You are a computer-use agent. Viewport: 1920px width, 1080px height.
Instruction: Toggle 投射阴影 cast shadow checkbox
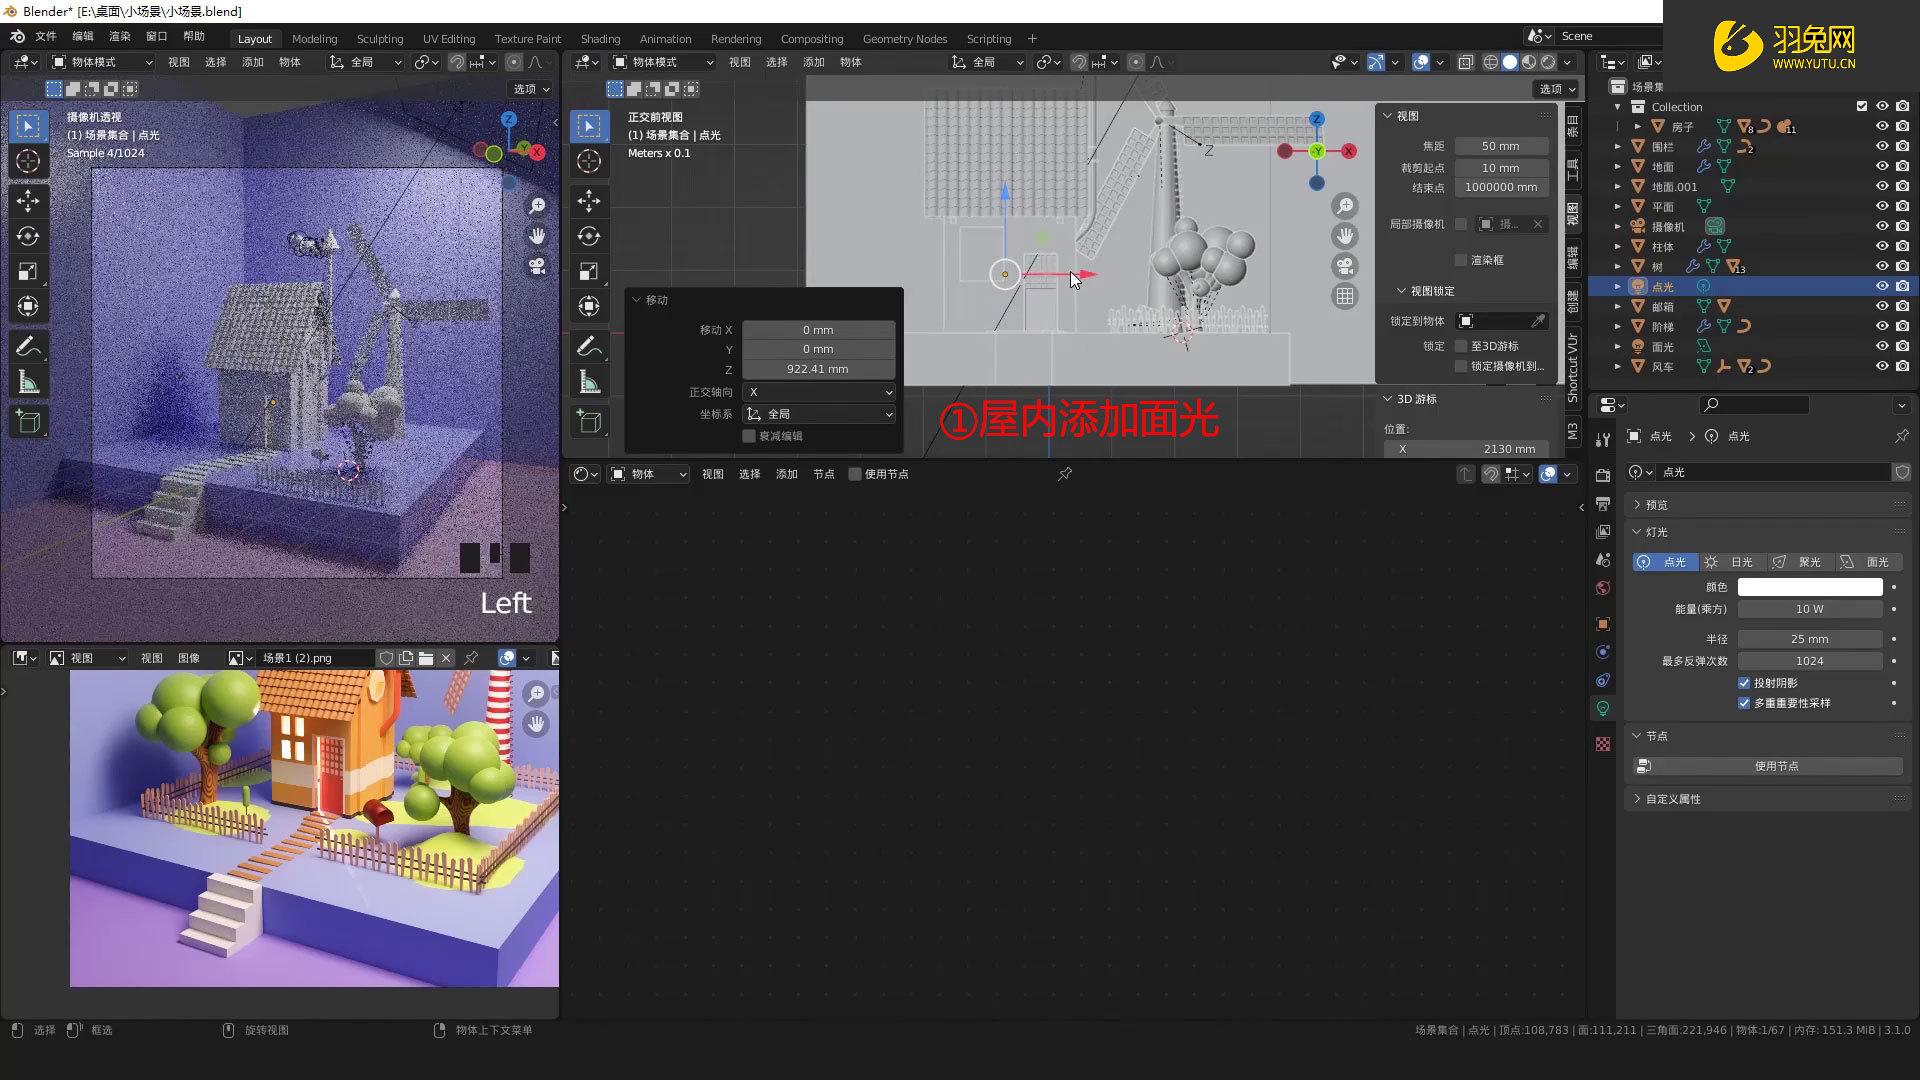point(1744,683)
